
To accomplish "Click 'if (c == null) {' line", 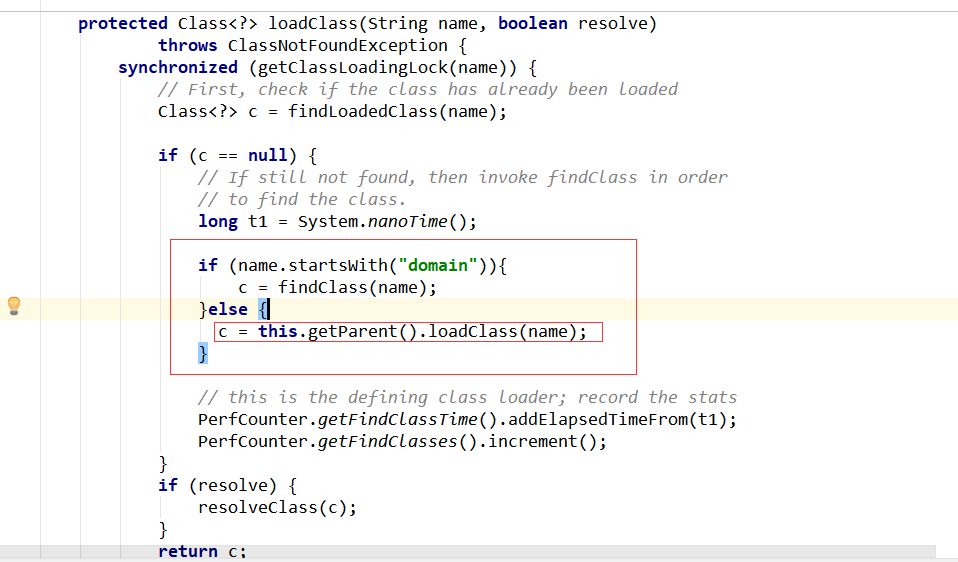I will click(237, 156).
